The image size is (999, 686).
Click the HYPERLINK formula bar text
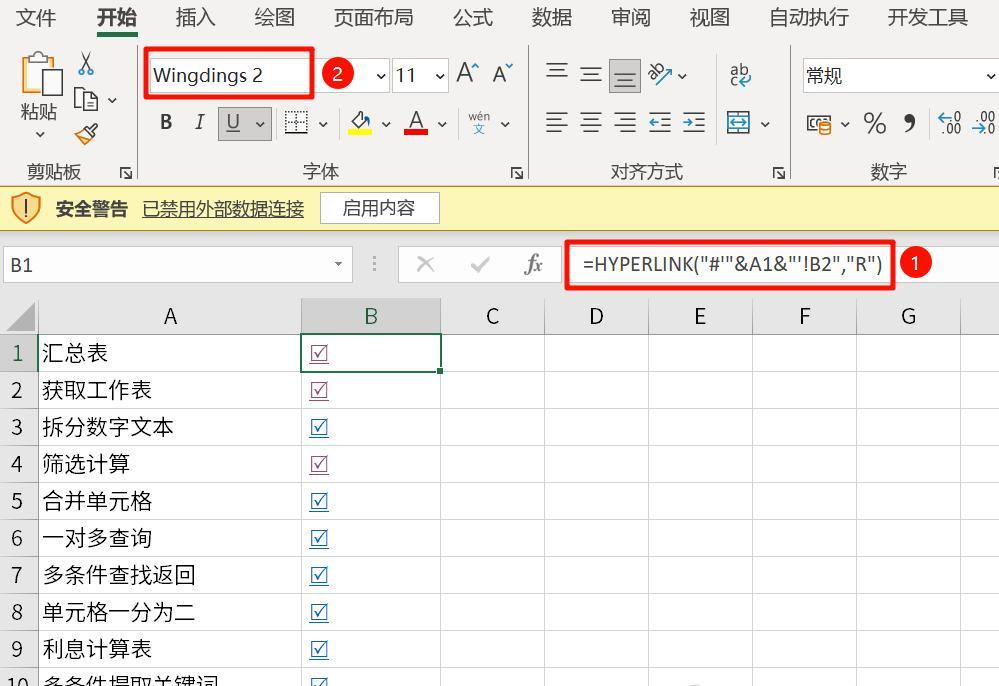[732, 264]
